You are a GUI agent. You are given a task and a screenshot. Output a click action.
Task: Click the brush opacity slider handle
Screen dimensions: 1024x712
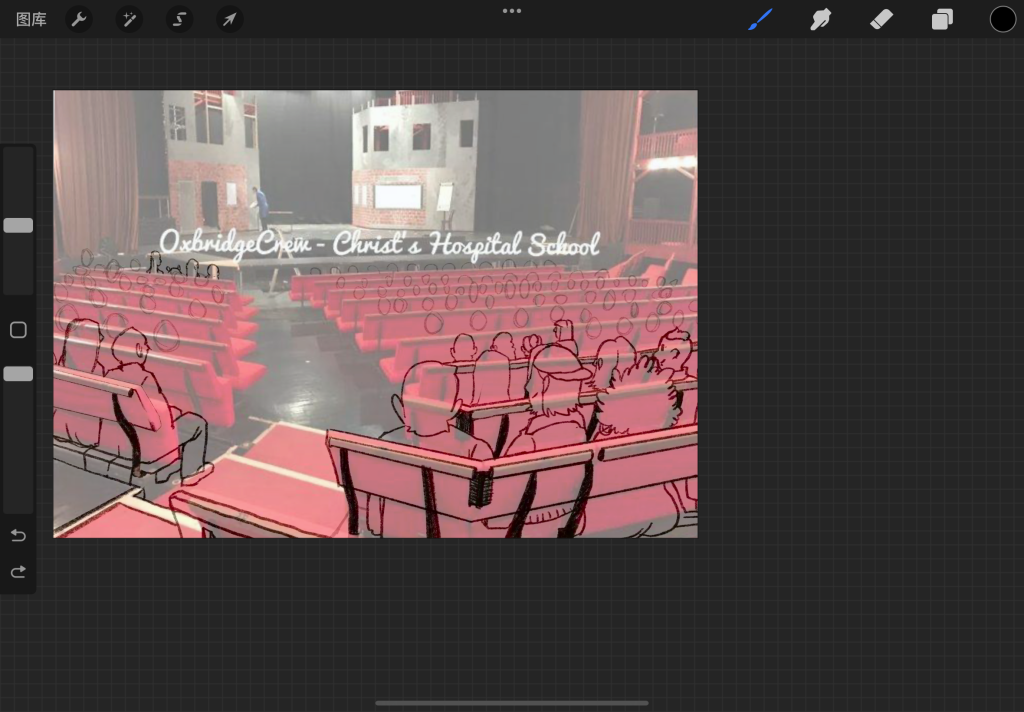click(x=18, y=374)
